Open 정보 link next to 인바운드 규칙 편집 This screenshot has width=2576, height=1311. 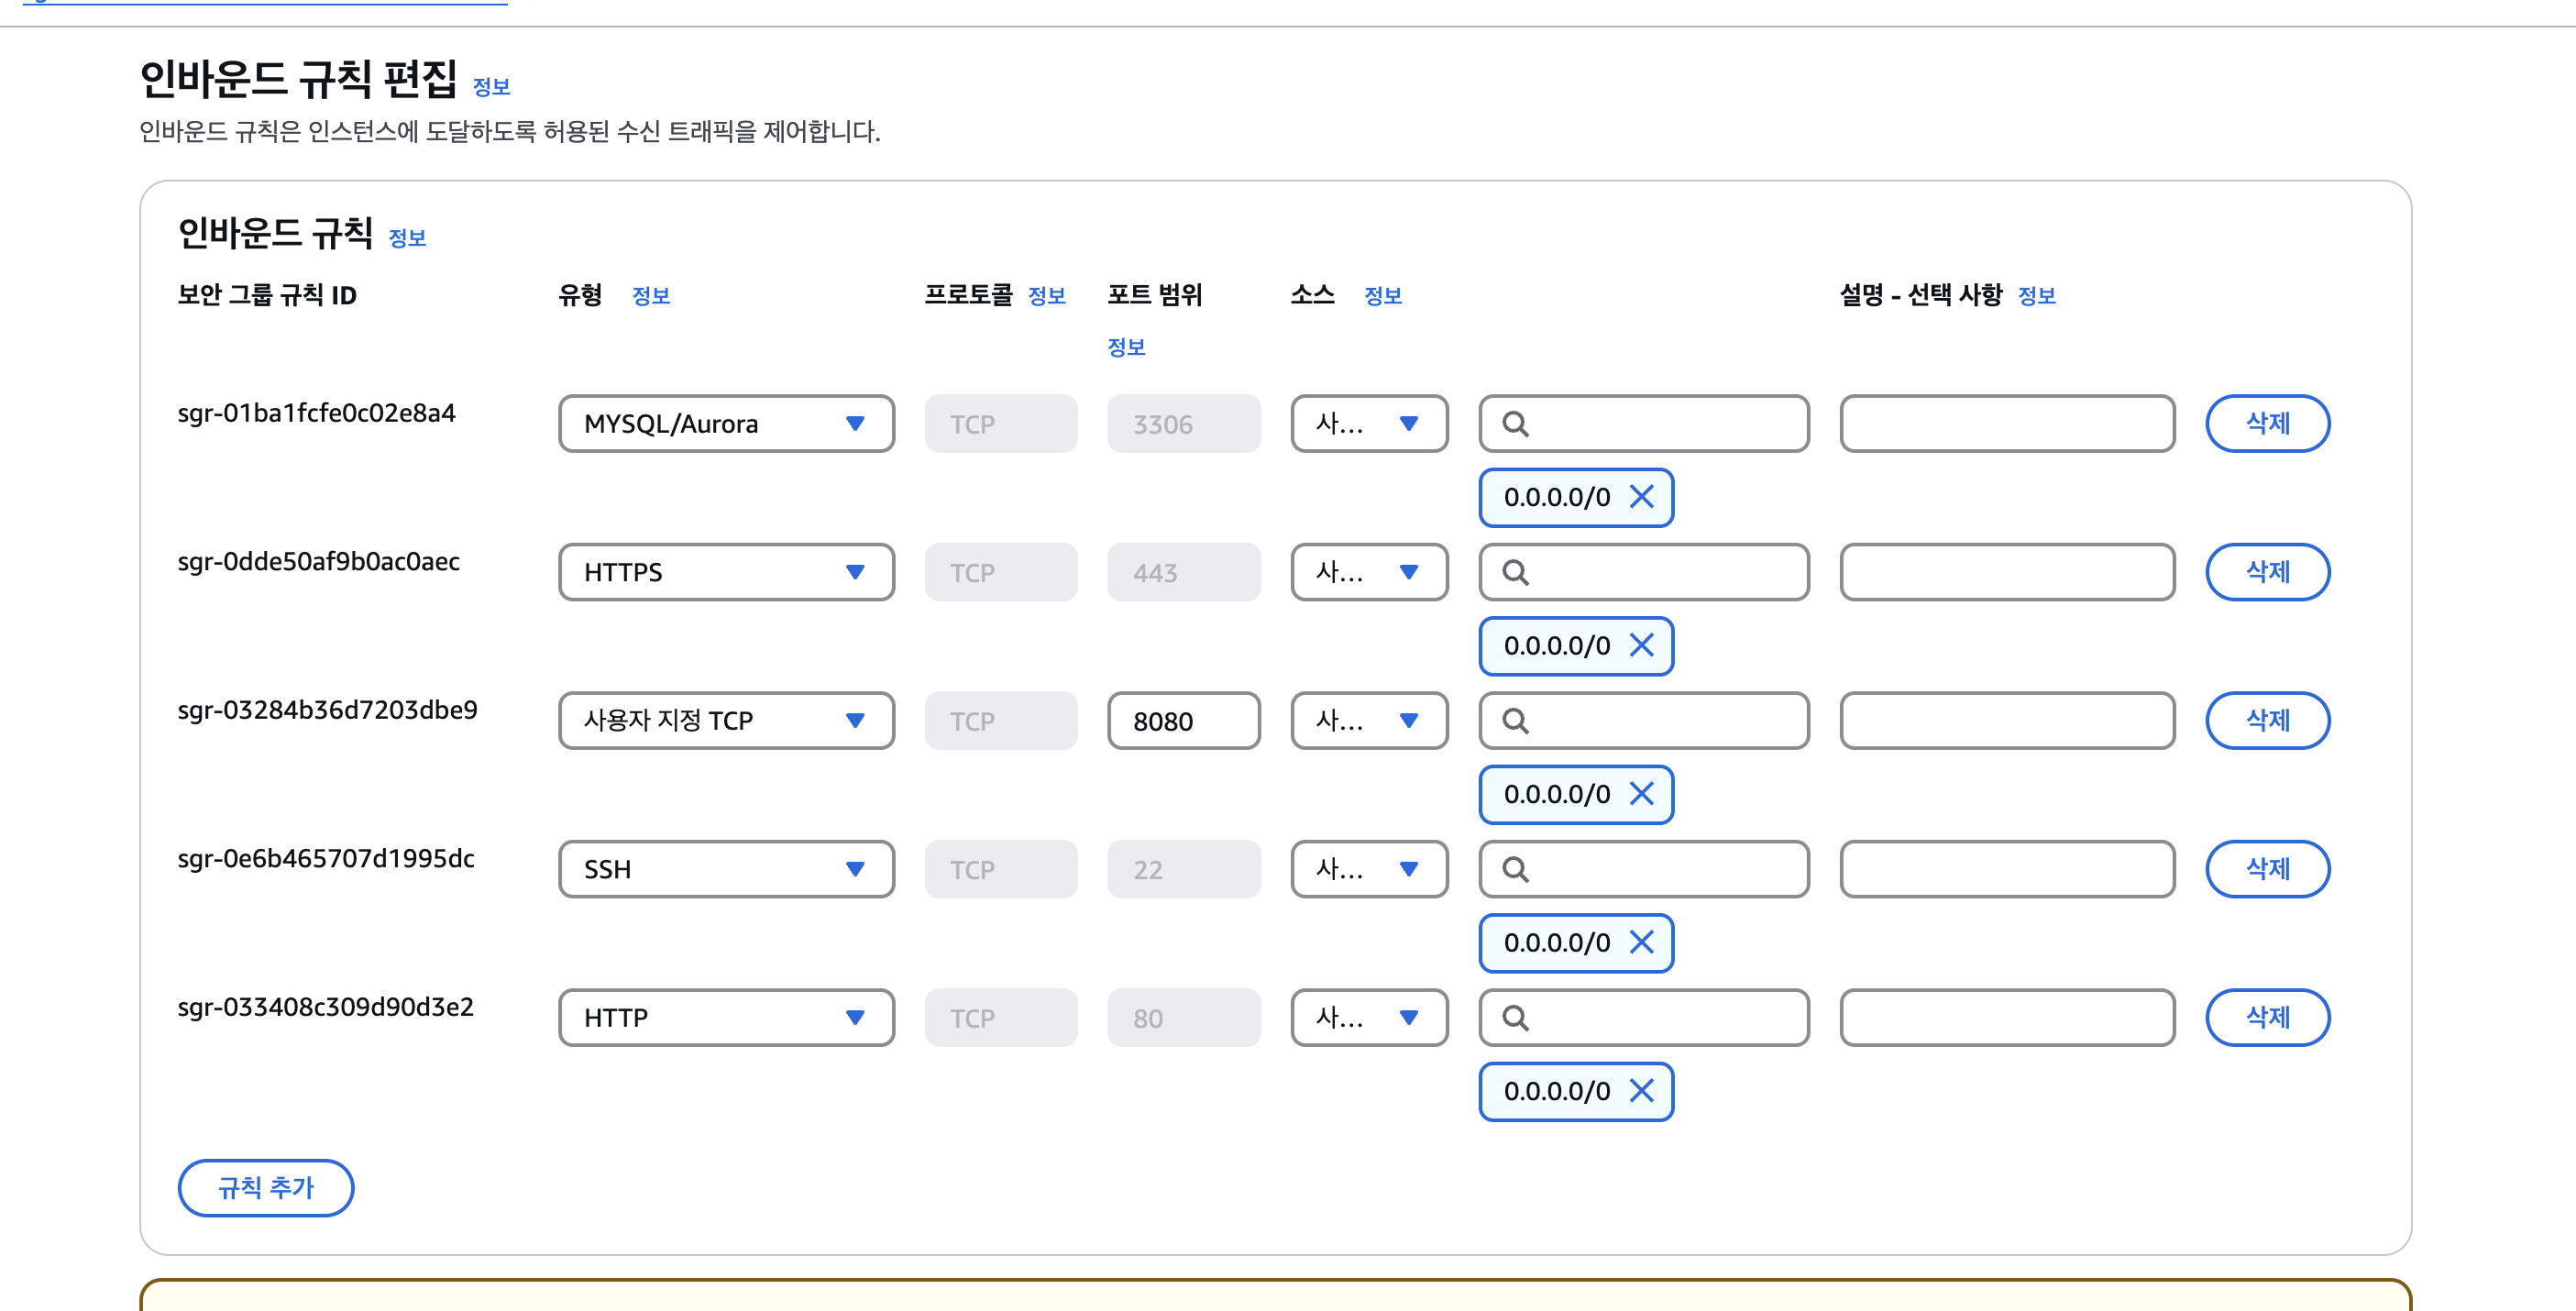click(491, 87)
